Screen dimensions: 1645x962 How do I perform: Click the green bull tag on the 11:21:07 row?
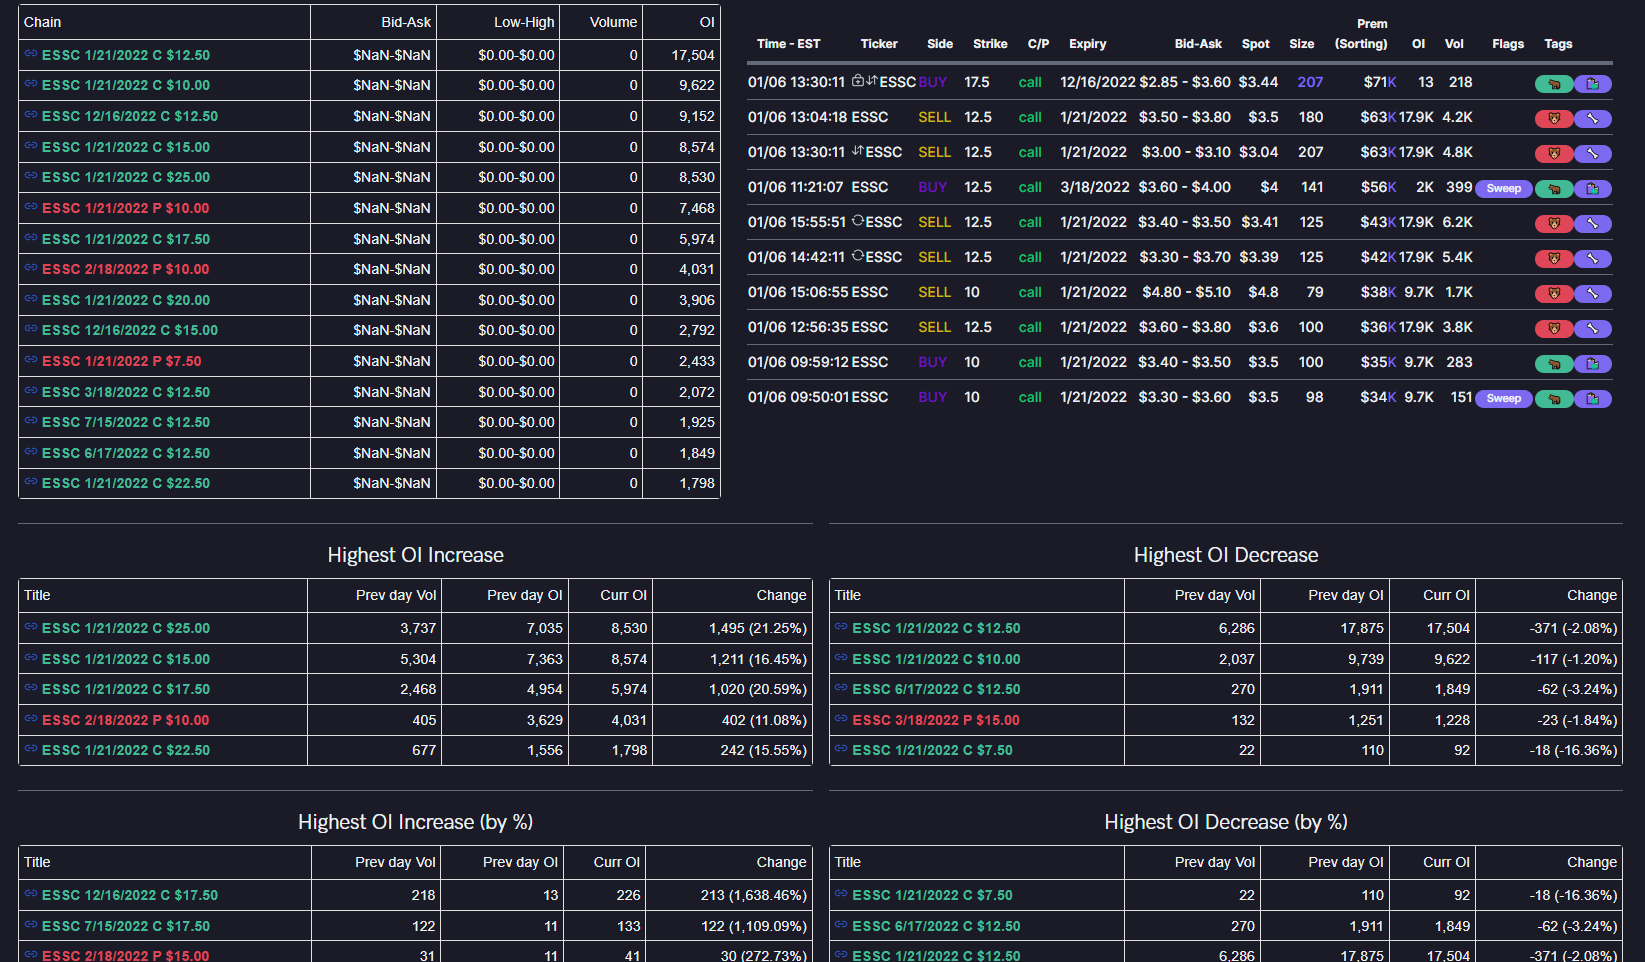click(x=1554, y=189)
